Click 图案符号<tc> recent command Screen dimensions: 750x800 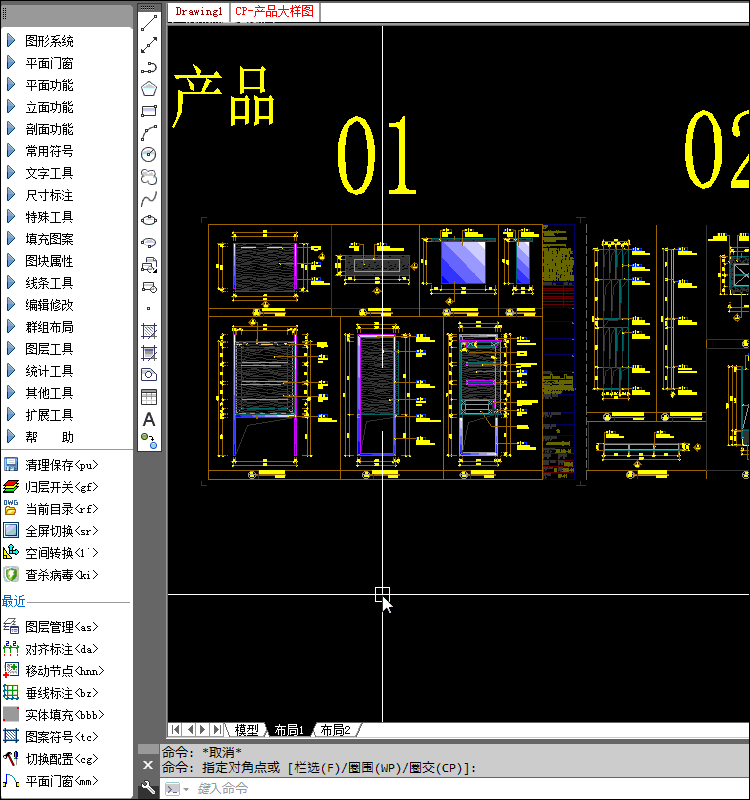[x=51, y=737]
